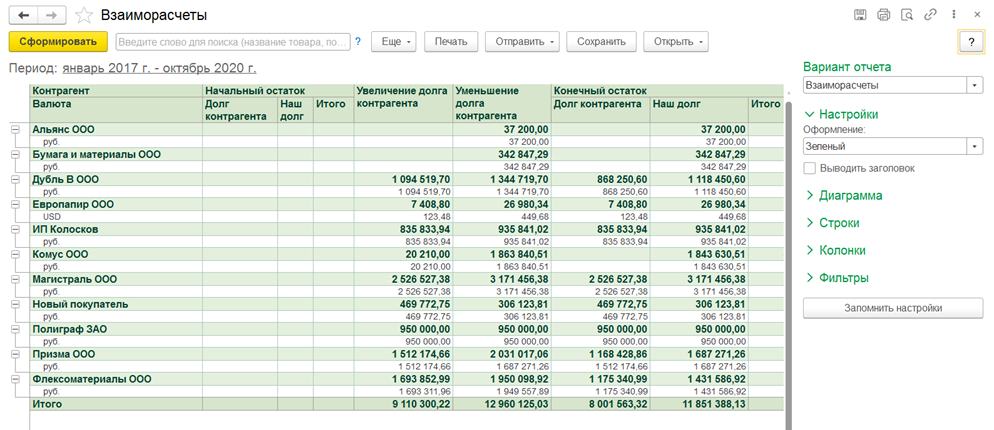Click the chain link icon to get a link

click(931, 15)
